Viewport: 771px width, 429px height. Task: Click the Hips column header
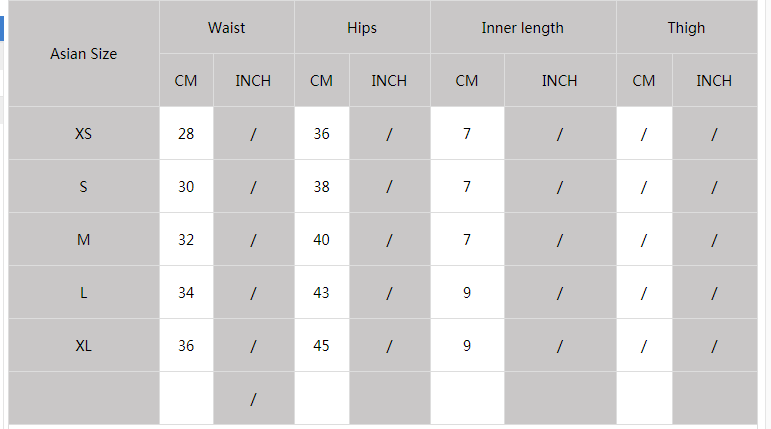pos(362,28)
